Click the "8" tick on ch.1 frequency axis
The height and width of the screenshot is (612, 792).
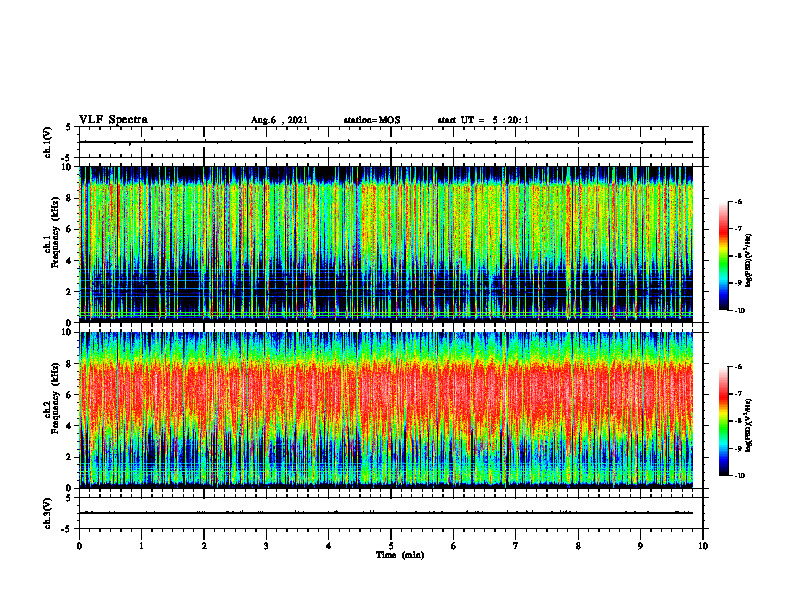[70, 198]
